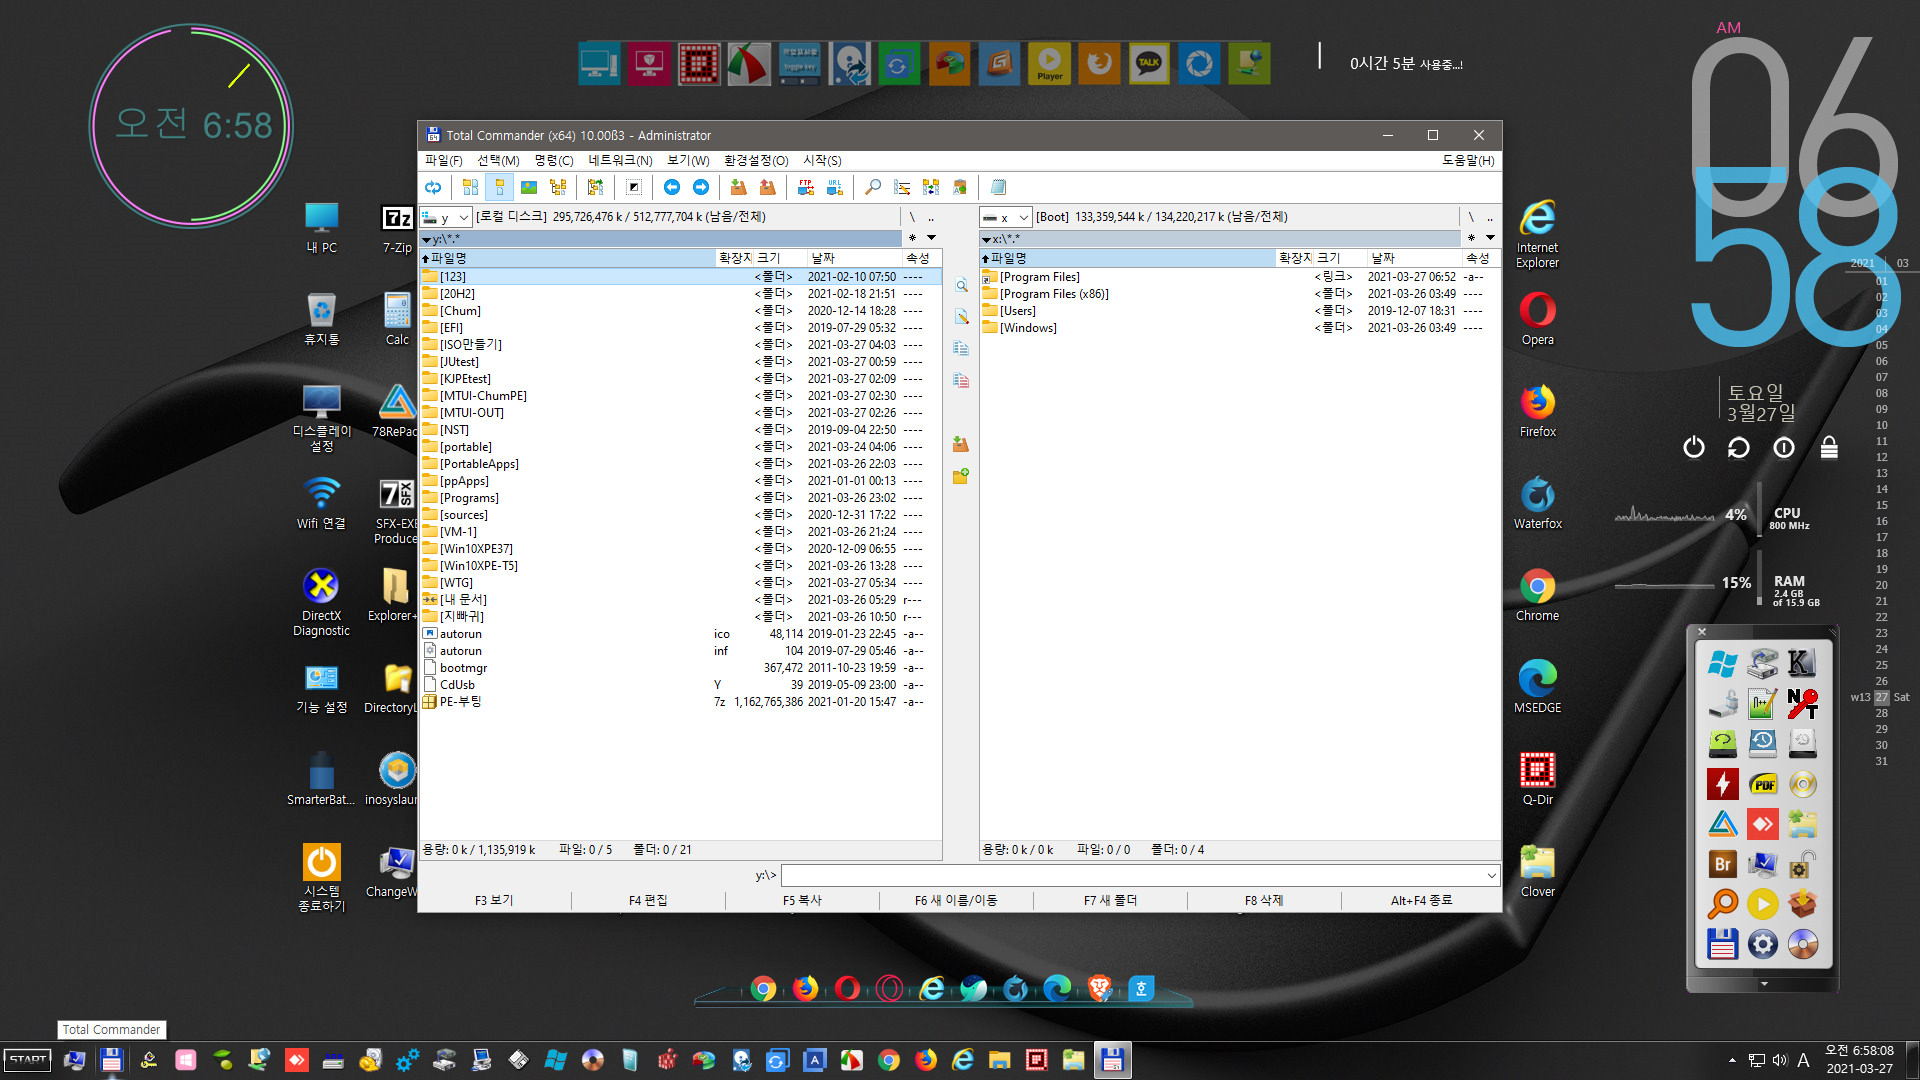Viewport: 1920px width, 1080px height.
Task: Click the unpack files toolbar icon
Action: (767, 187)
